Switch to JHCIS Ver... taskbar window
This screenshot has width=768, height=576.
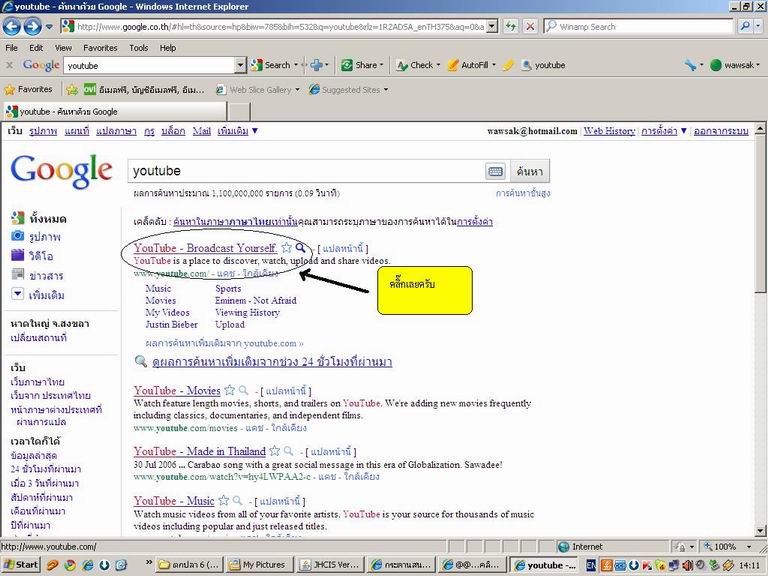click(330, 564)
